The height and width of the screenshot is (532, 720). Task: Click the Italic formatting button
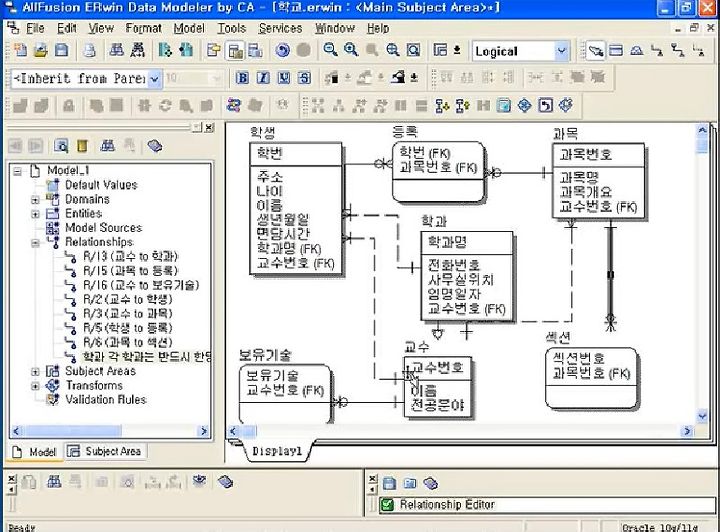[x=263, y=78]
